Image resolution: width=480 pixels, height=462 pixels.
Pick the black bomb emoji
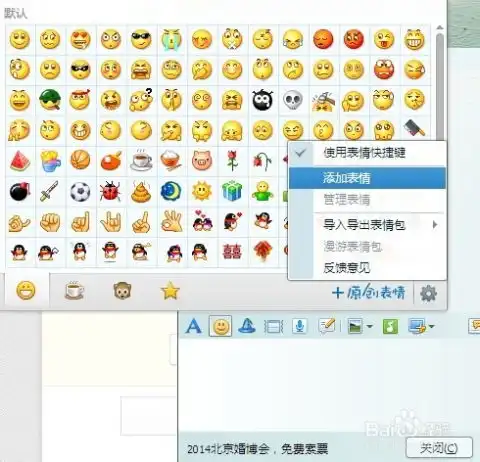click(20, 191)
